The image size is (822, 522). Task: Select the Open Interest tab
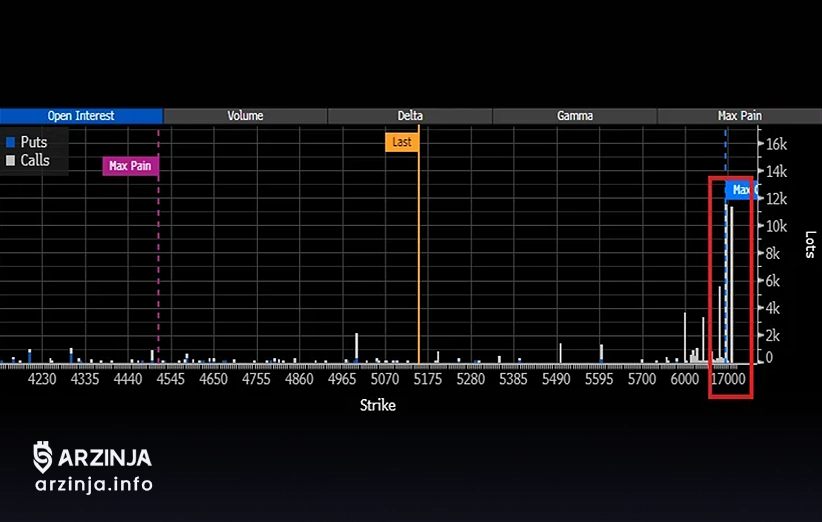point(80,116)
